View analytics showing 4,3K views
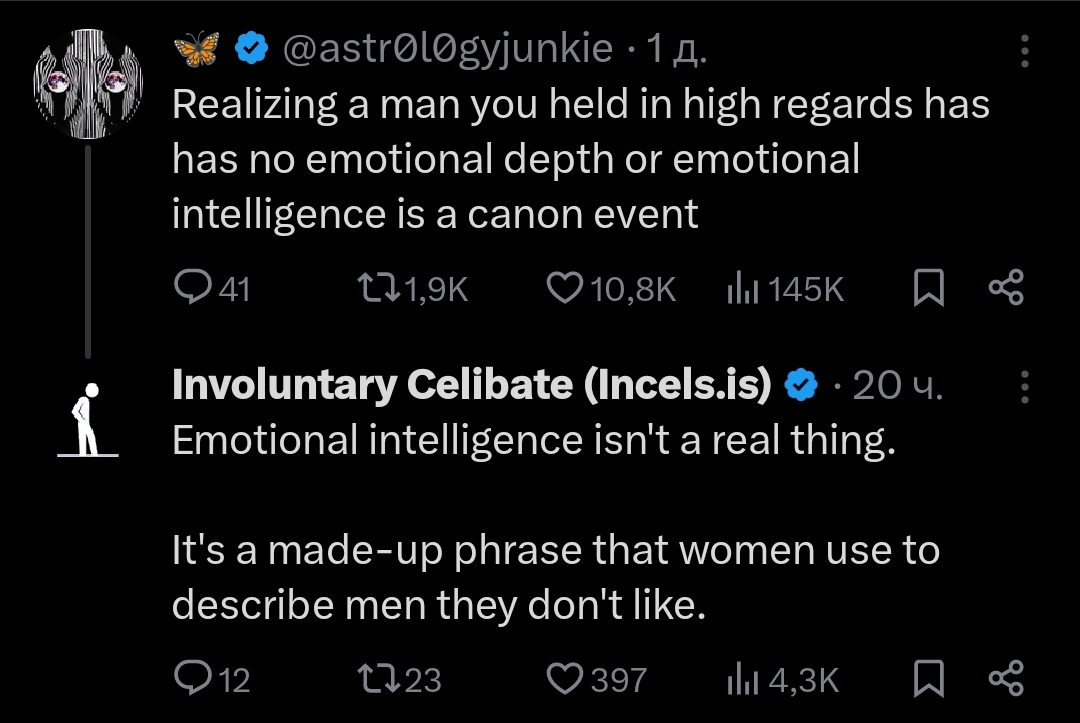Image resolution: width=1080 pixels, height=723 pixels. click(x=740, y=679)
